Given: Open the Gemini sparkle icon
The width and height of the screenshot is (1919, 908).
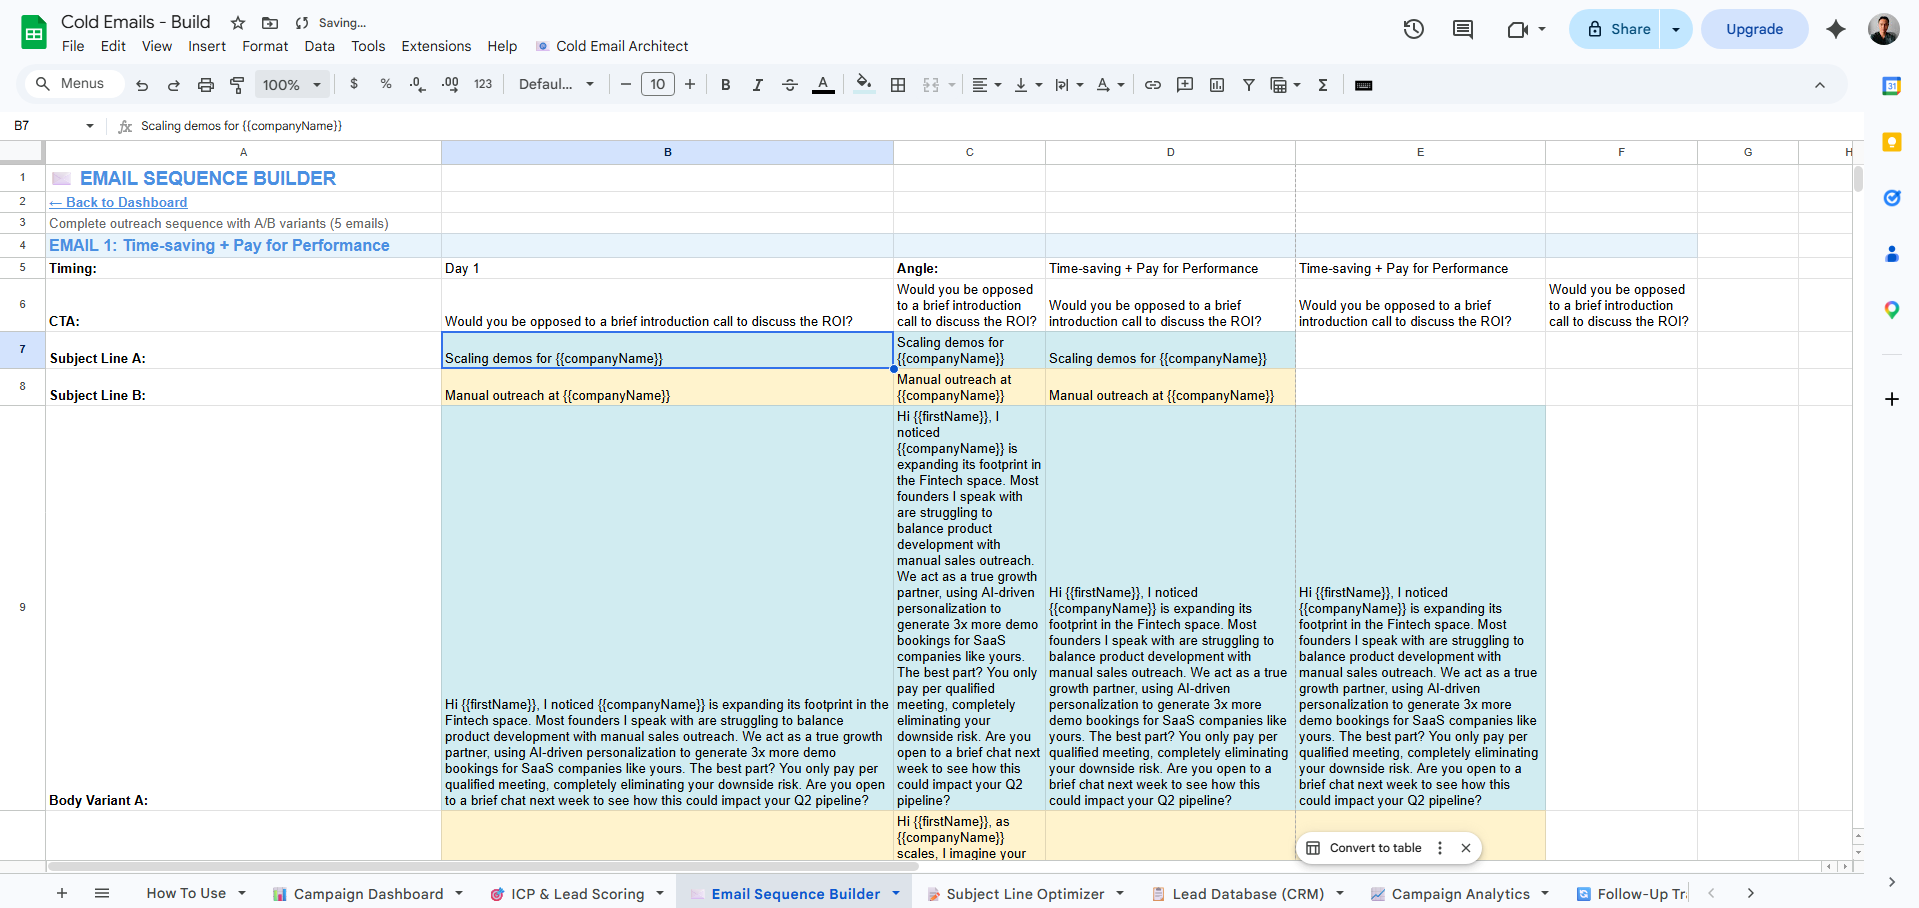Looking at the screenshot, I should pos(1836,29).
